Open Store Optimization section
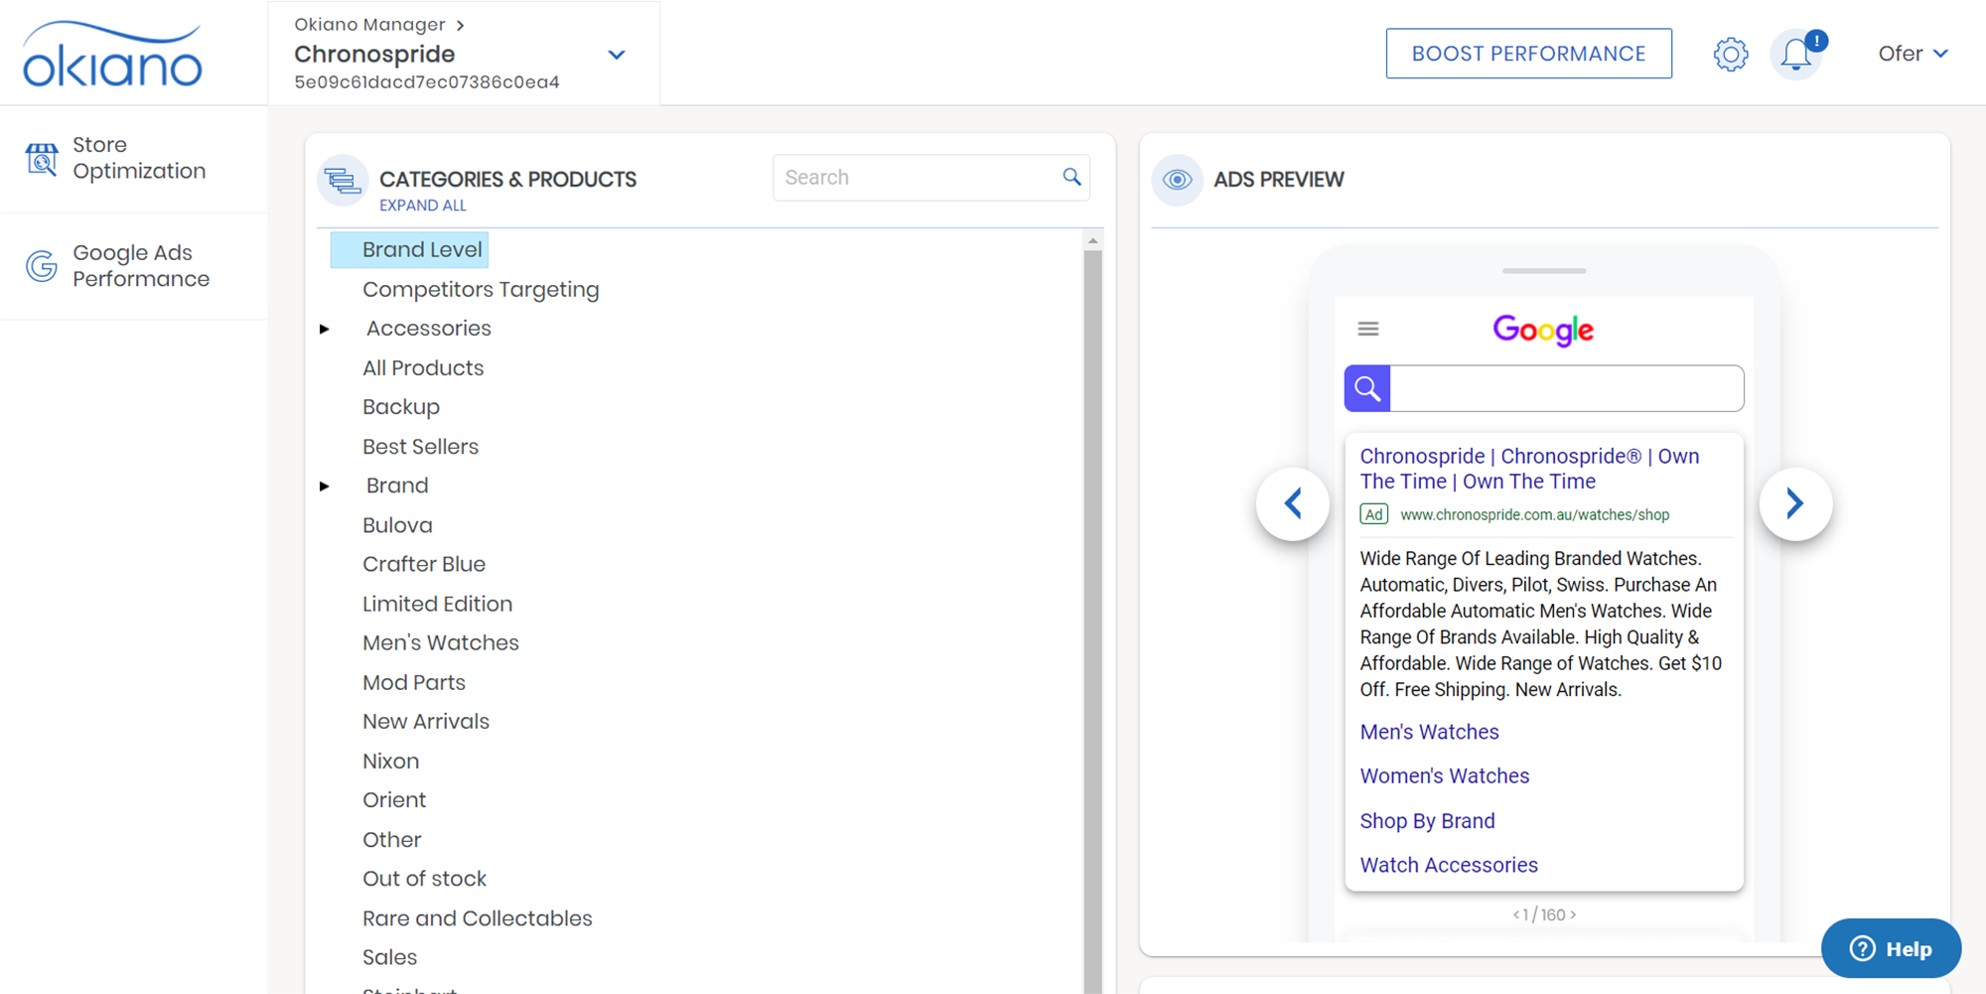The image size is (1986, 994). click(134, 158)
